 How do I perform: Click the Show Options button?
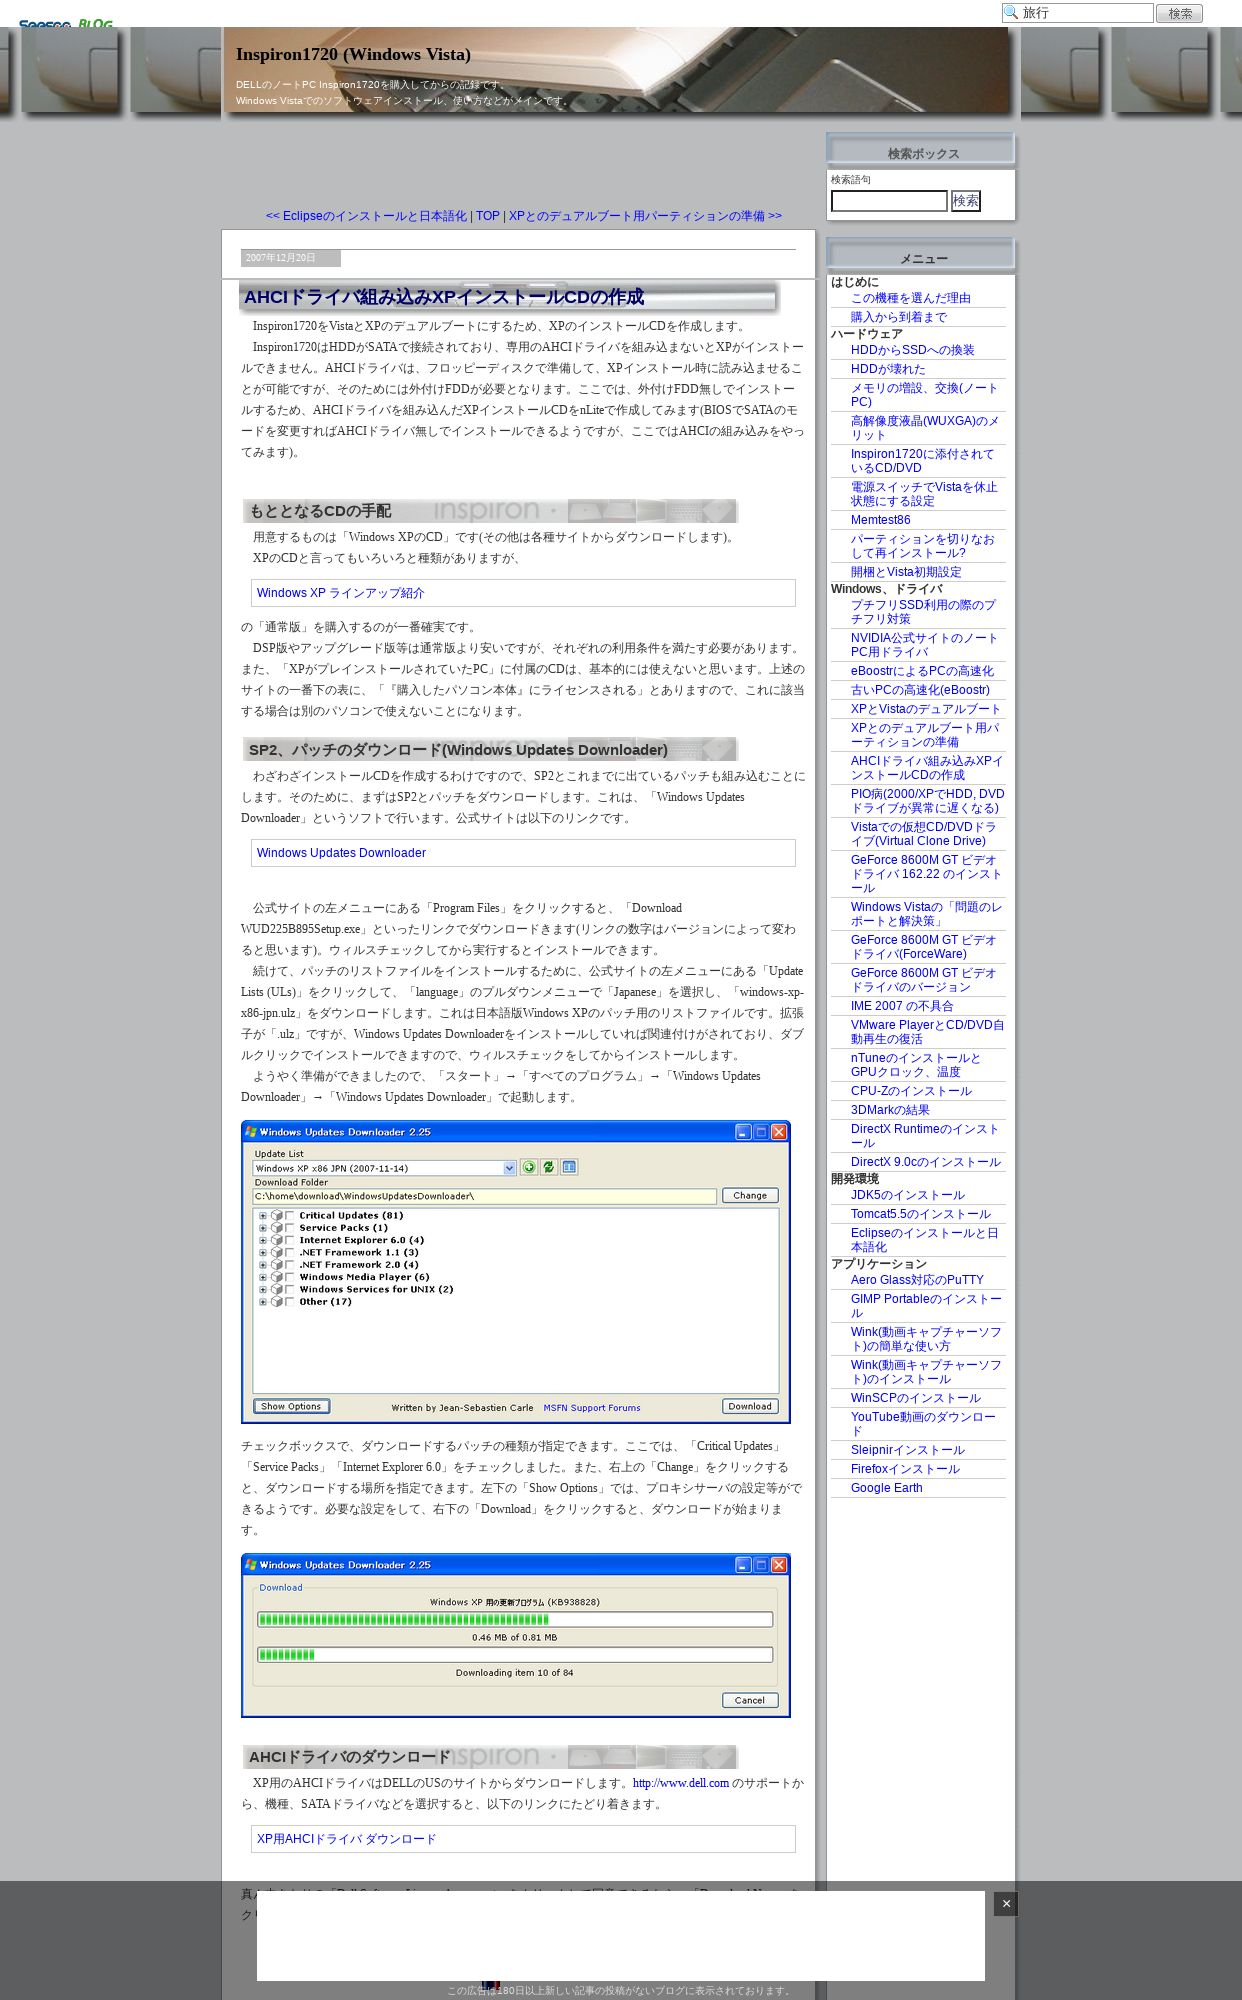pyautogui.click(x=291, y=1406)
